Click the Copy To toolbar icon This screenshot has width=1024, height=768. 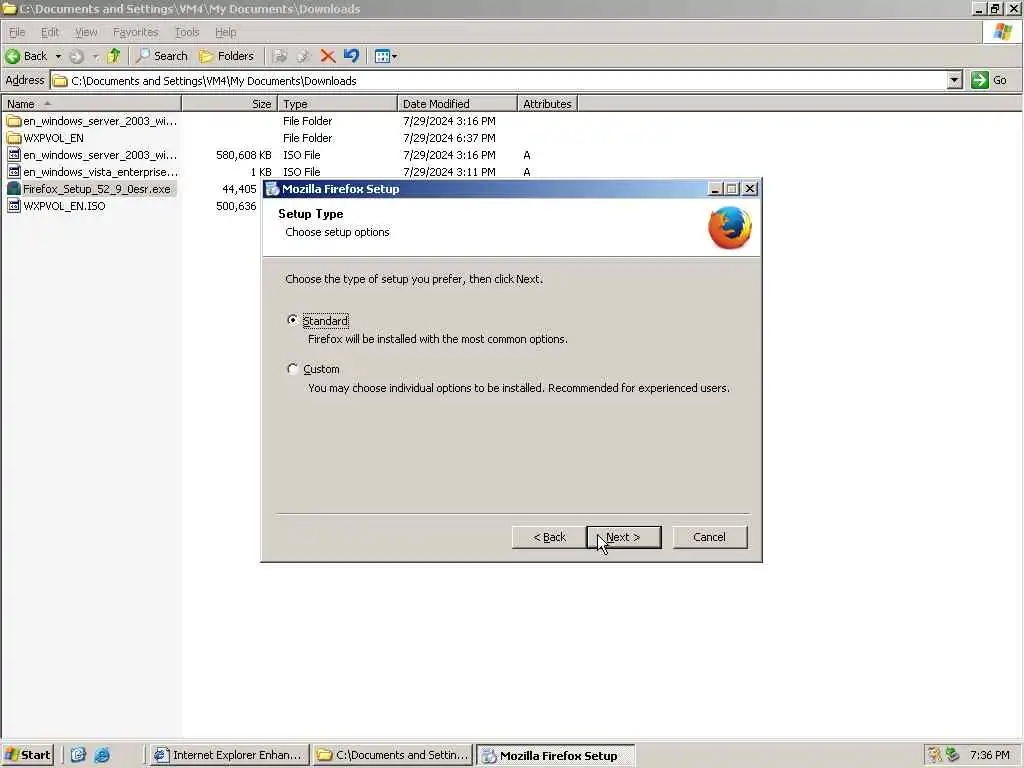click(x=303, y=56)
